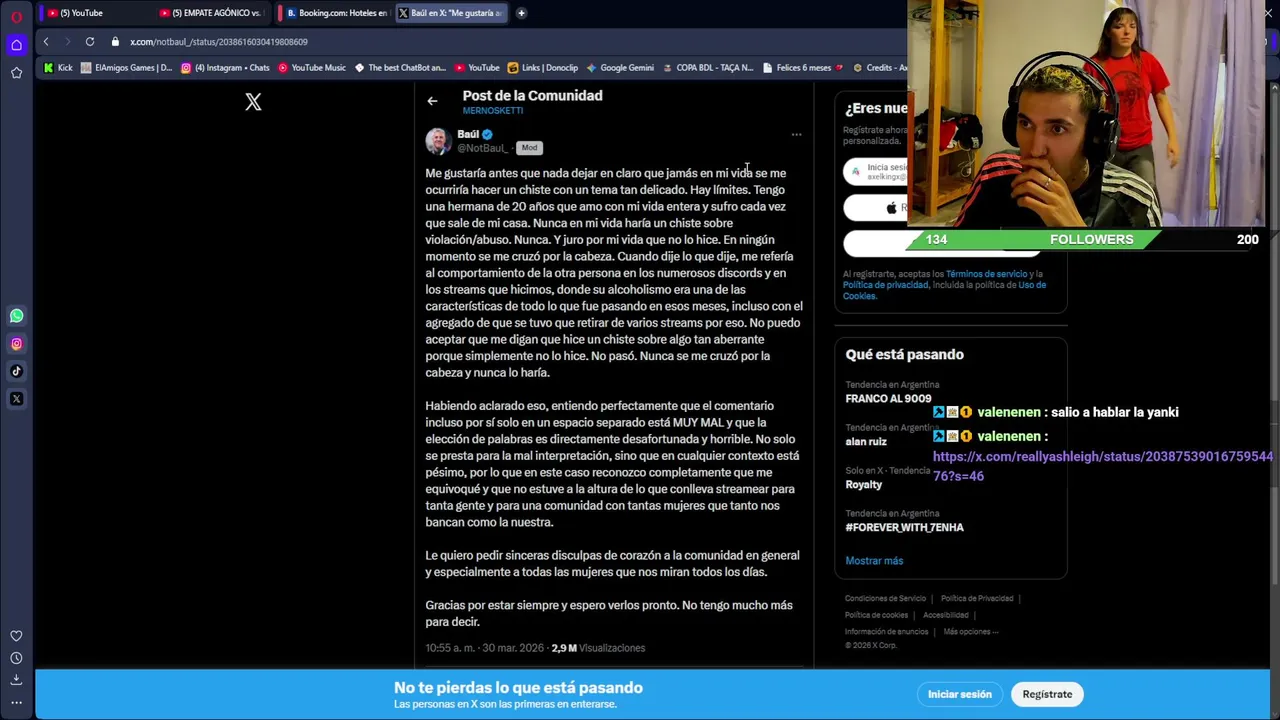Open Política de Privacidad footer link
1280x720 pixels.
click(x=977, y=599)
